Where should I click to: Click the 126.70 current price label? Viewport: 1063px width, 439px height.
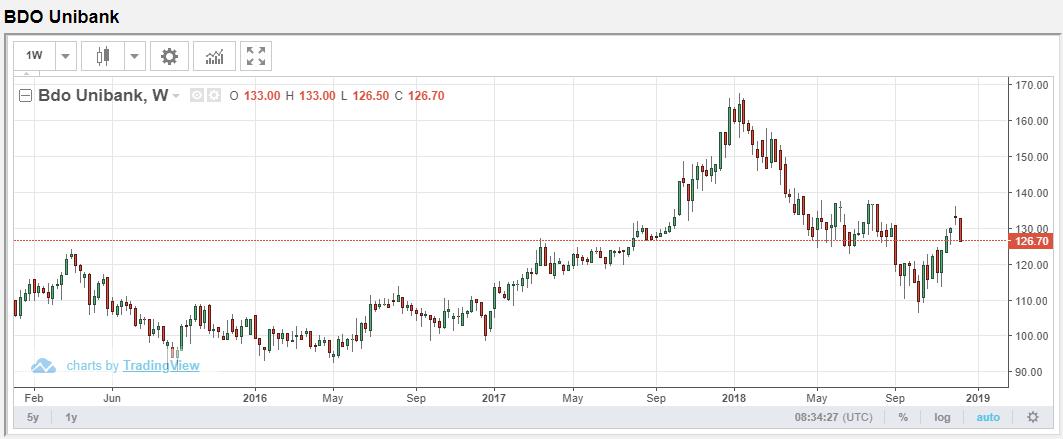pos(1030,241)
